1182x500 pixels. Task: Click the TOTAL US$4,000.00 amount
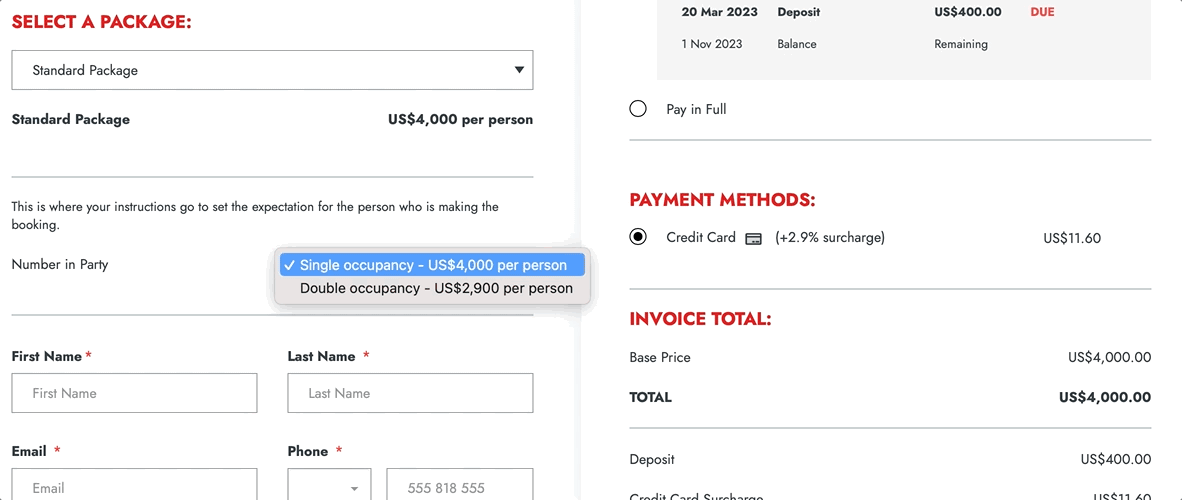(x=1105, y=397)
